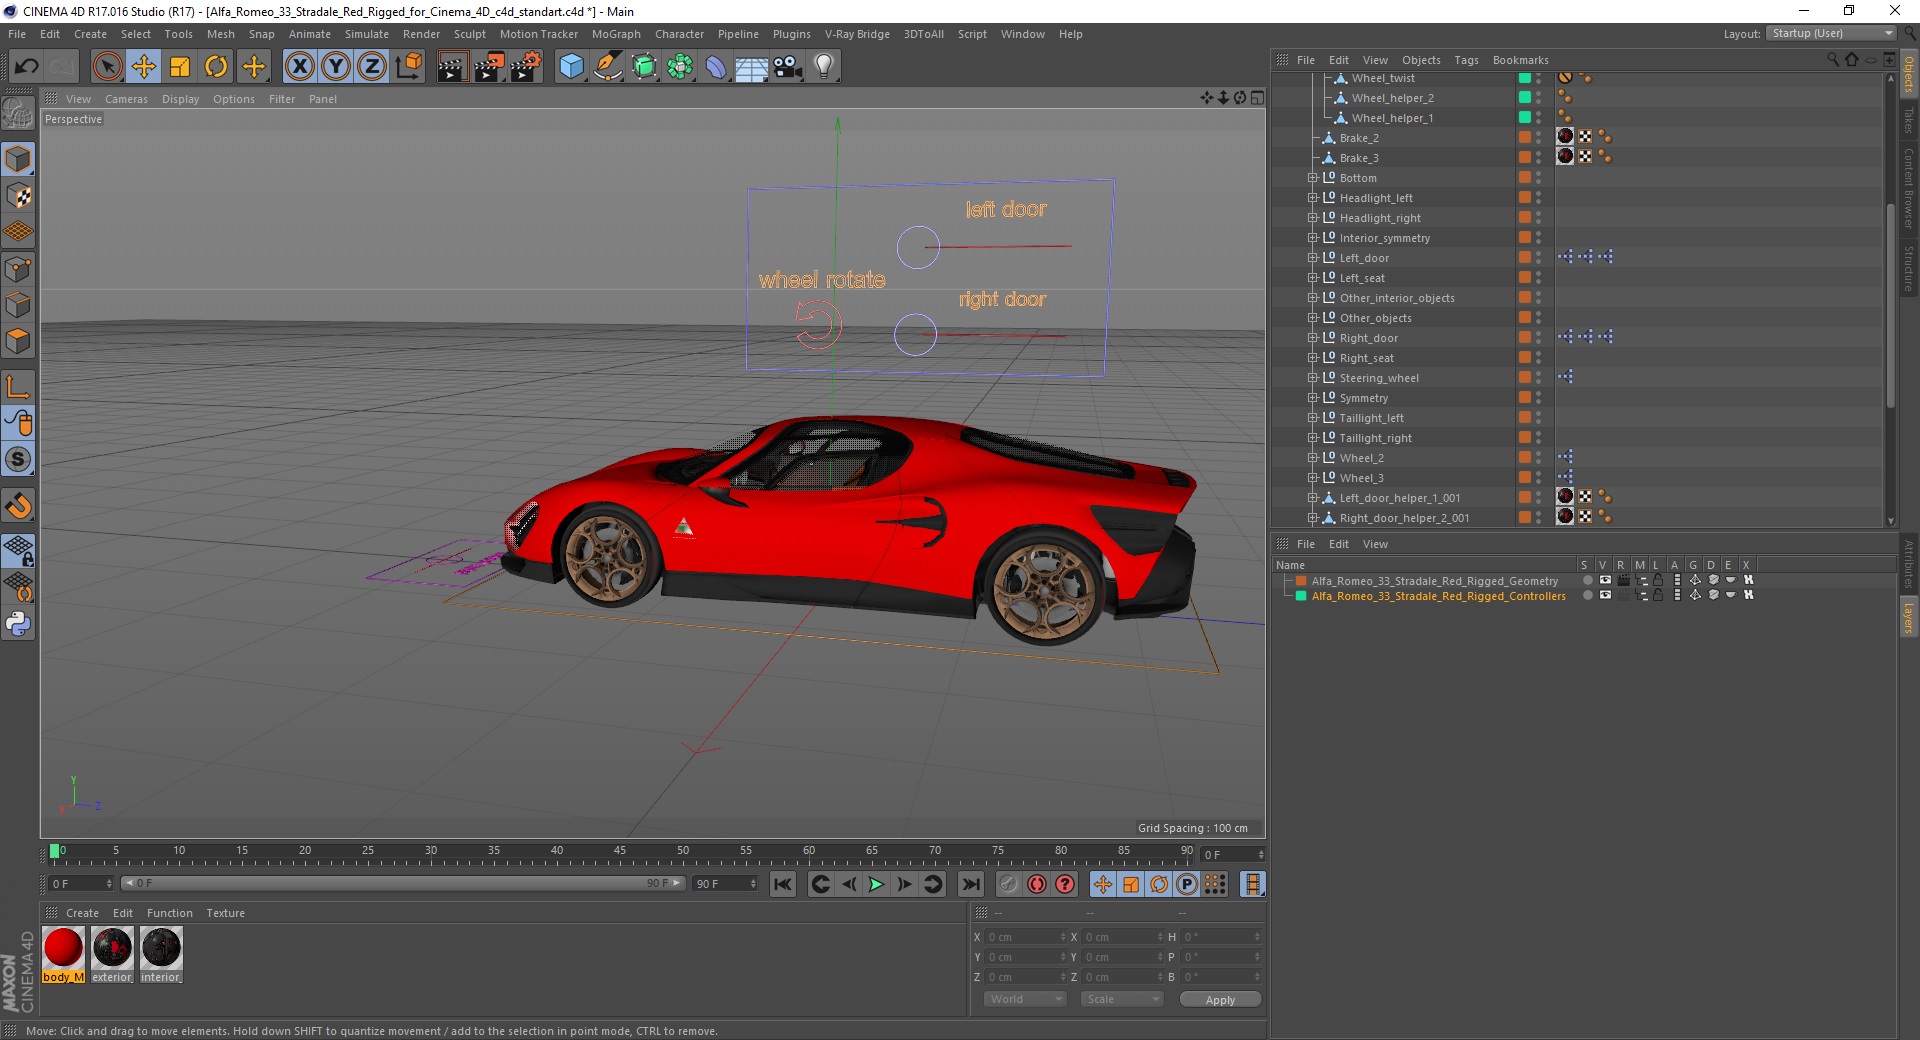
Task: Open Function menu in Material Manager
Action: [170, 913]
